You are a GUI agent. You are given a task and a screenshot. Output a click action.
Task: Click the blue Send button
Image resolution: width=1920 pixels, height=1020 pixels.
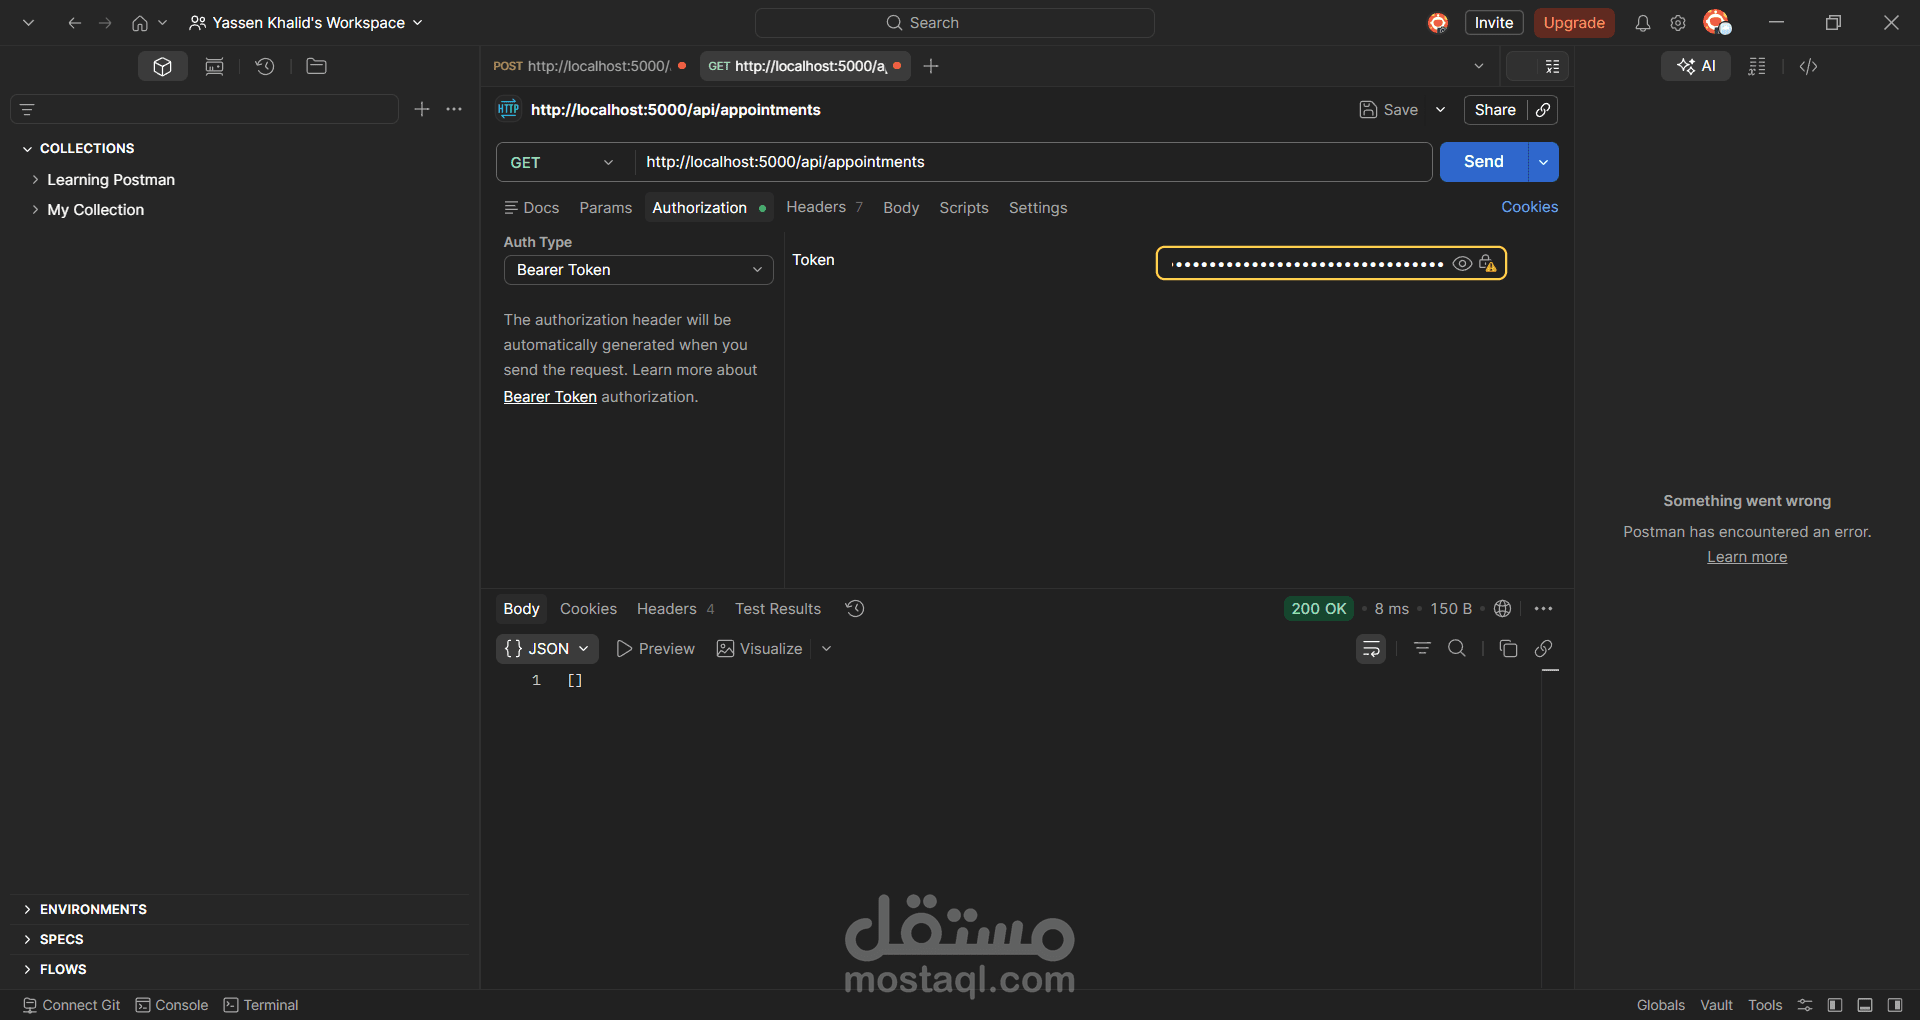pyautogui.click(x=1483, y=162)
